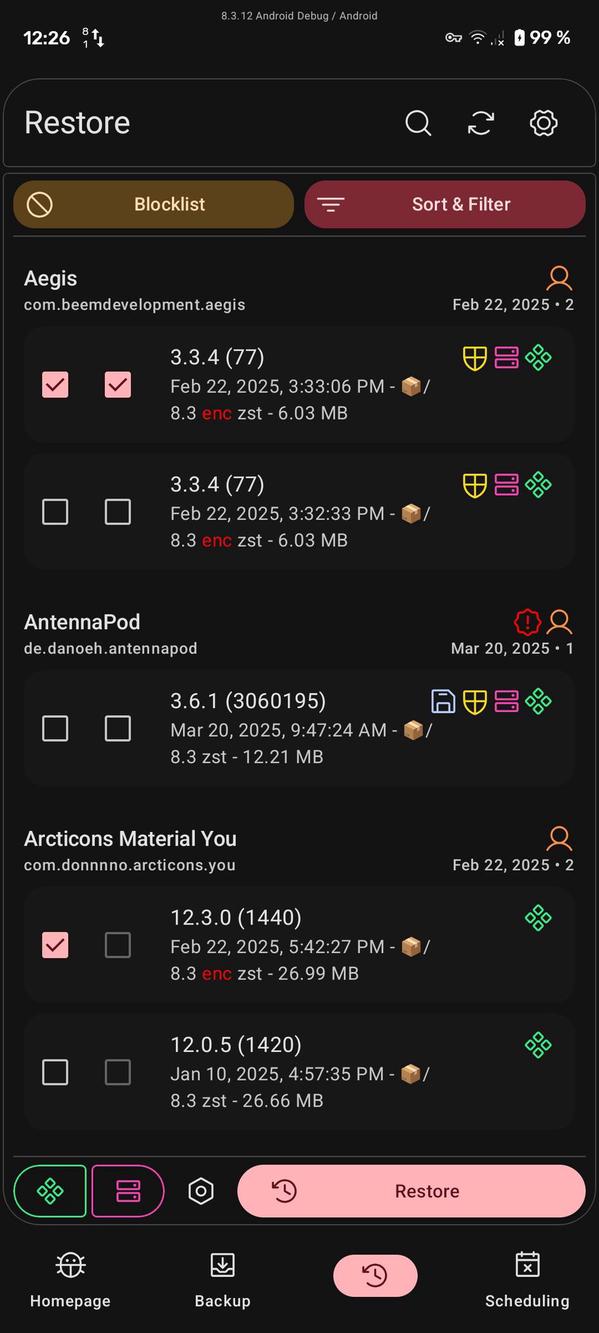The width and height of the screenshot is (599, 1333).
Task: Click the magenta data button near the bottom toolbar
Action: pos(125,1191)
